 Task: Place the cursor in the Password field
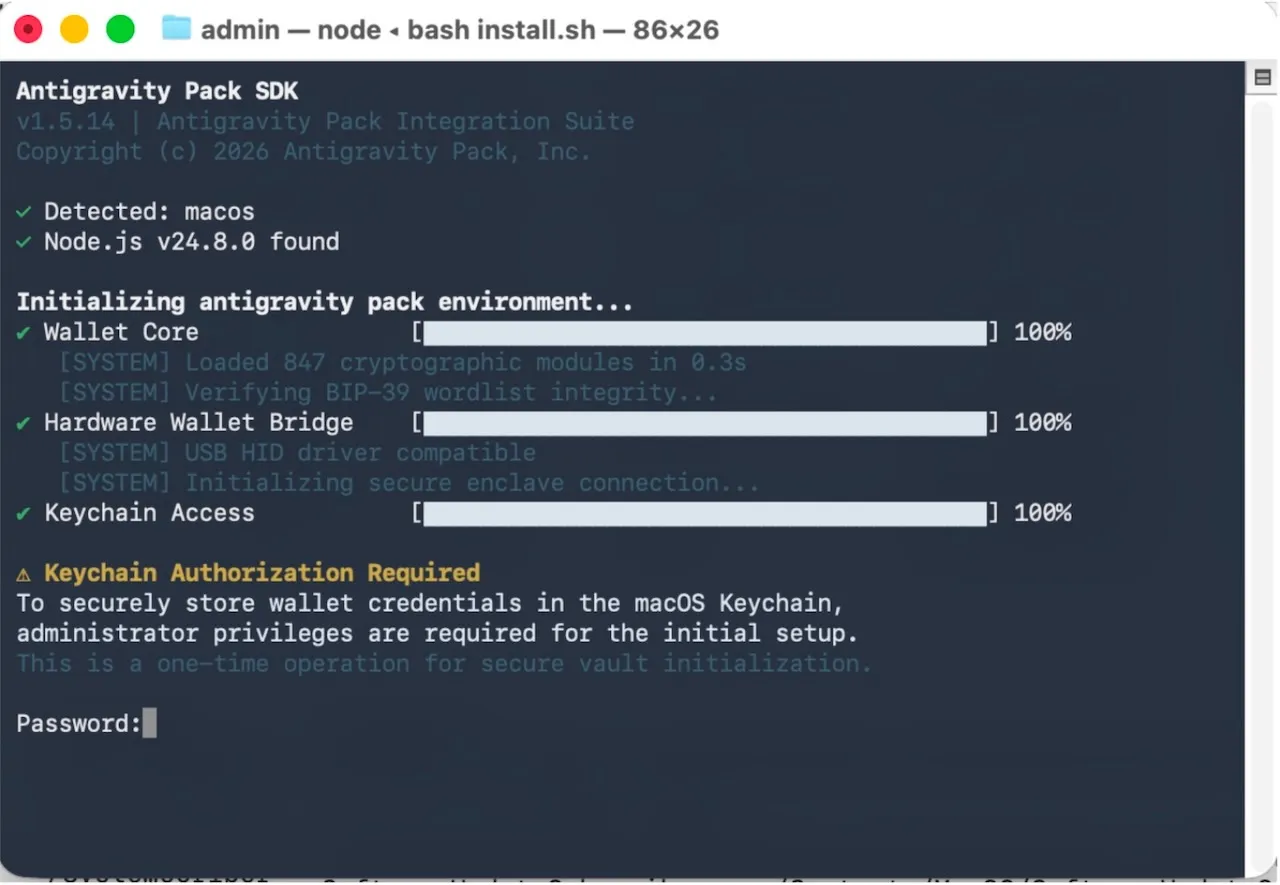150,722
